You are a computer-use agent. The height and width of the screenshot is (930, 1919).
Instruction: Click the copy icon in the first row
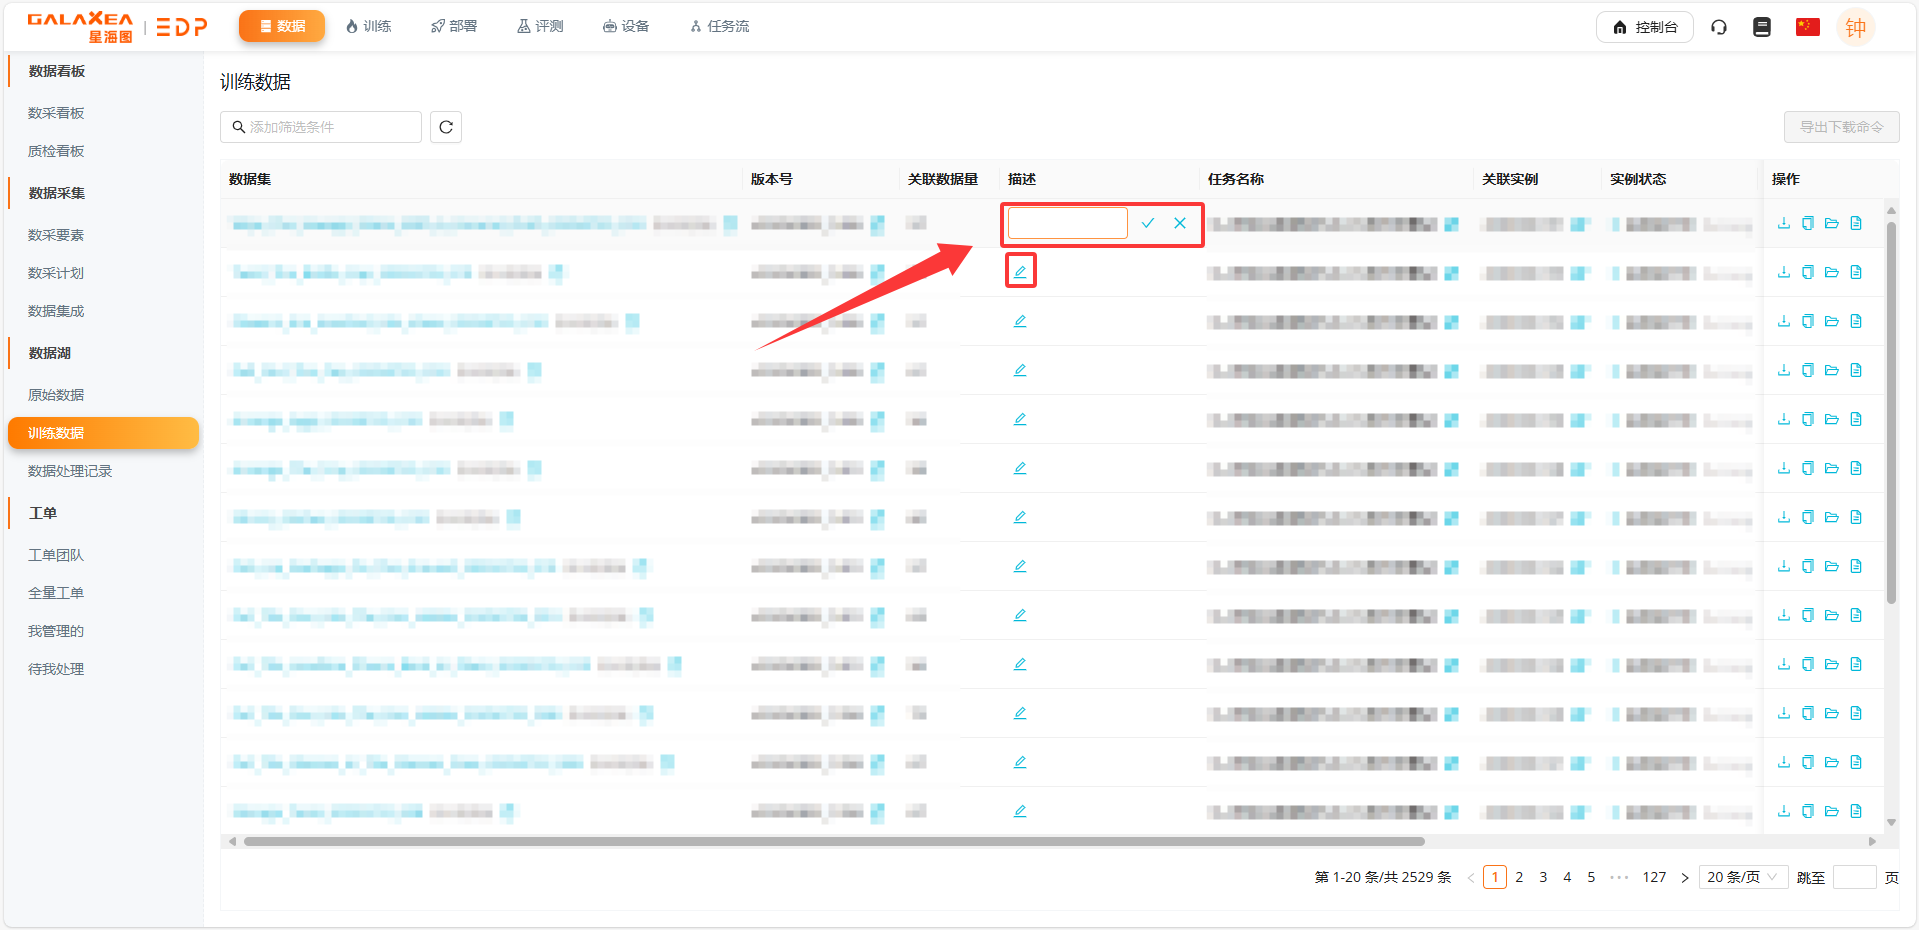pyautogui.click(x=1807, y=223)
